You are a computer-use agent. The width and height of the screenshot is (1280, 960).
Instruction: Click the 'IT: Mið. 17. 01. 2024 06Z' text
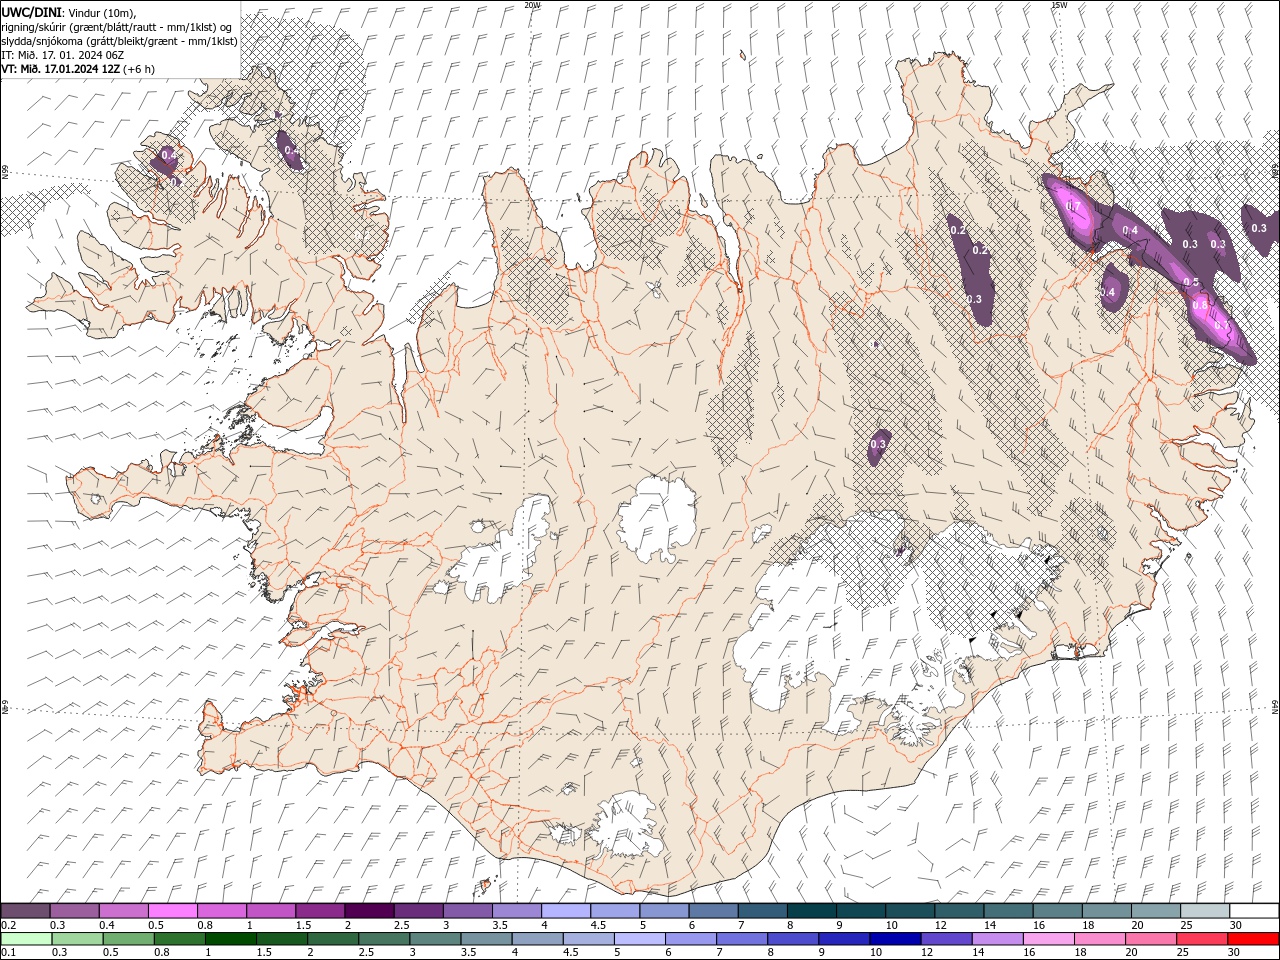pos(62,55)
